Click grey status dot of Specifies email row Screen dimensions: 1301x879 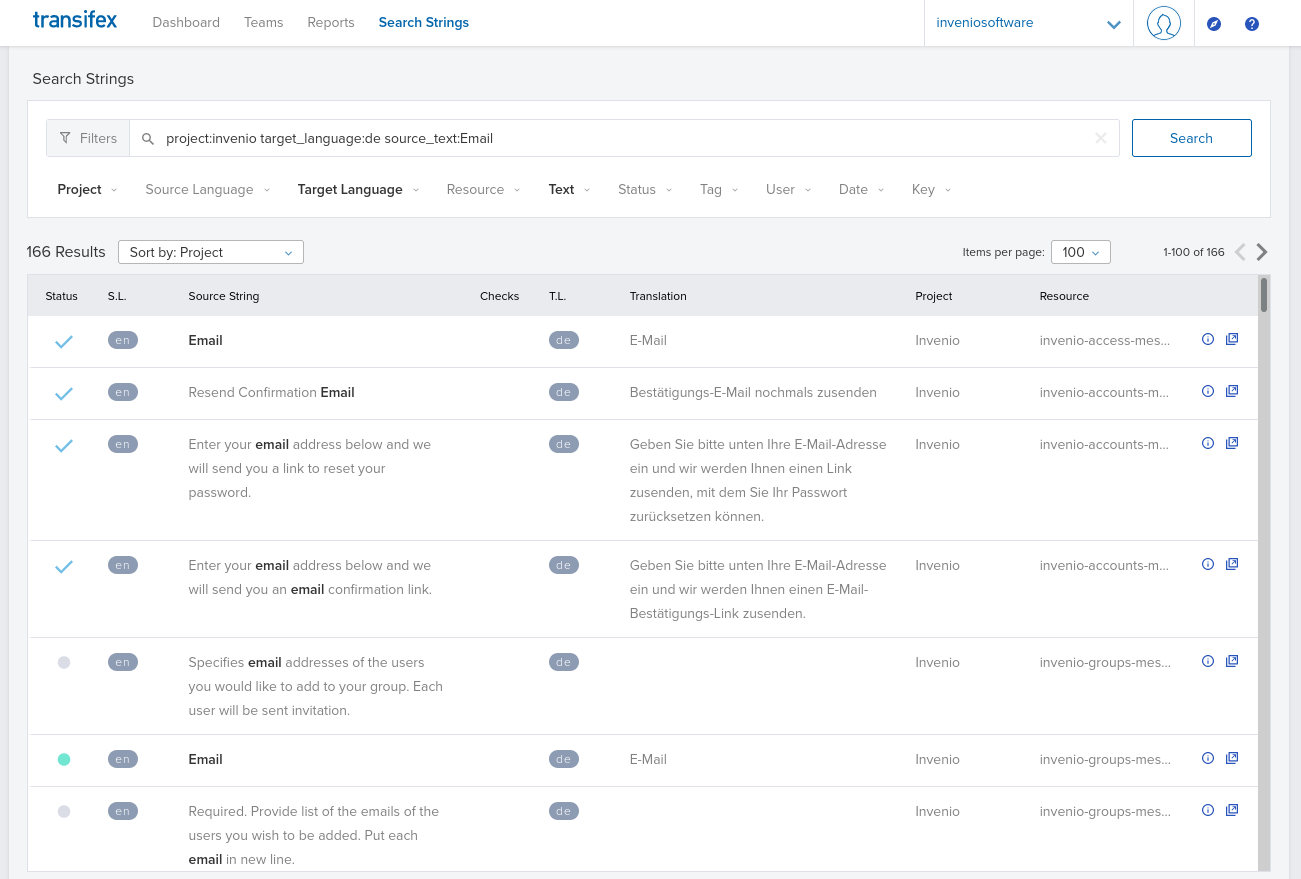click(x=64, y=663)
